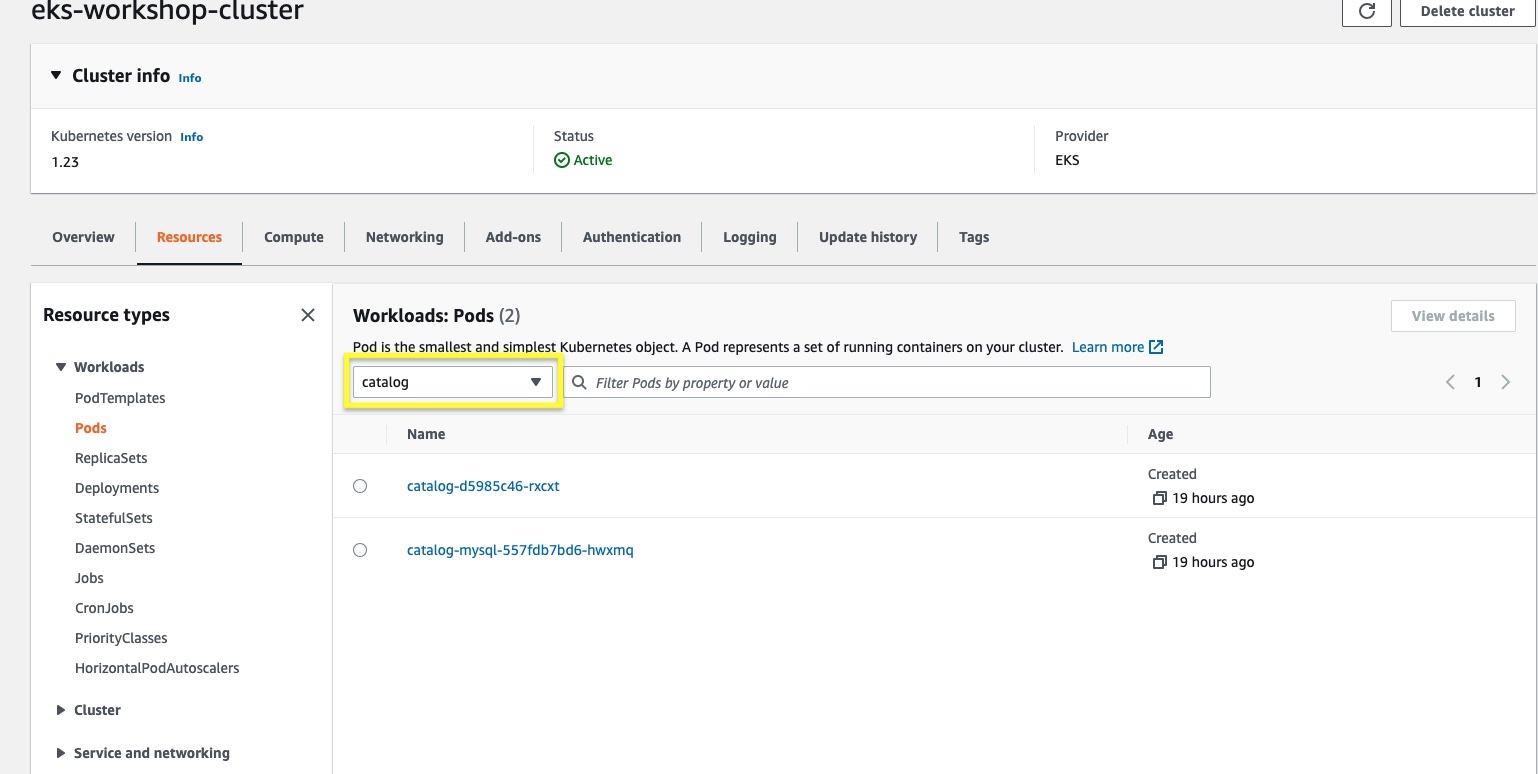This screenshot has width=1538, height=774.
Task: Open the Add-ons tab
Action: click(513, 237)
